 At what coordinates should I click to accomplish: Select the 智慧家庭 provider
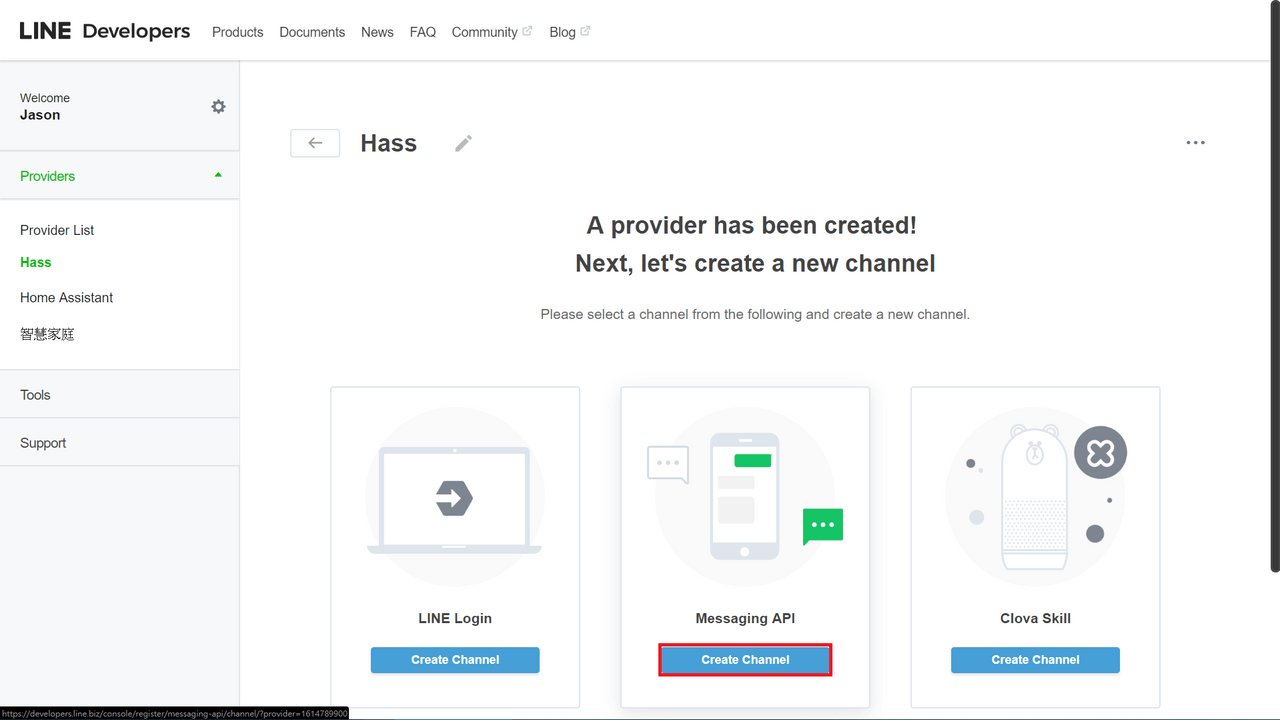pos(47,334)
